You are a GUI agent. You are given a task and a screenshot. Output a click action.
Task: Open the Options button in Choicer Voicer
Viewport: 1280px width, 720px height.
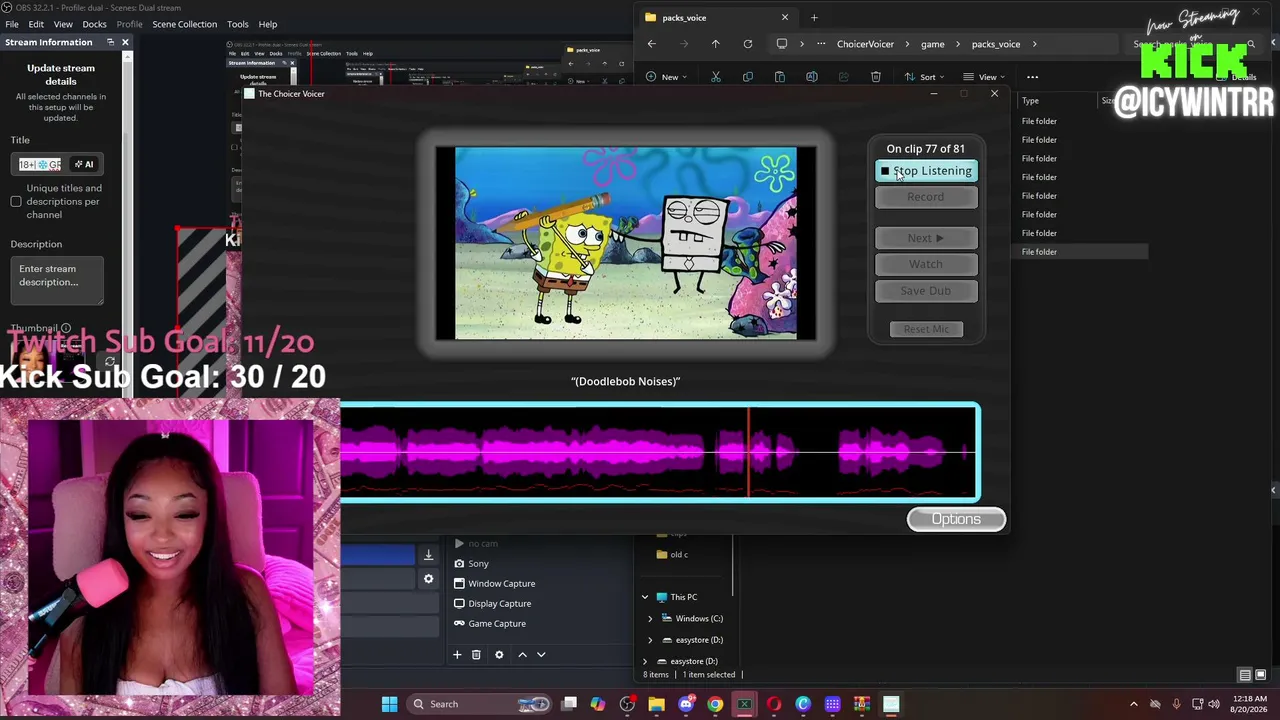pos(956,519)
